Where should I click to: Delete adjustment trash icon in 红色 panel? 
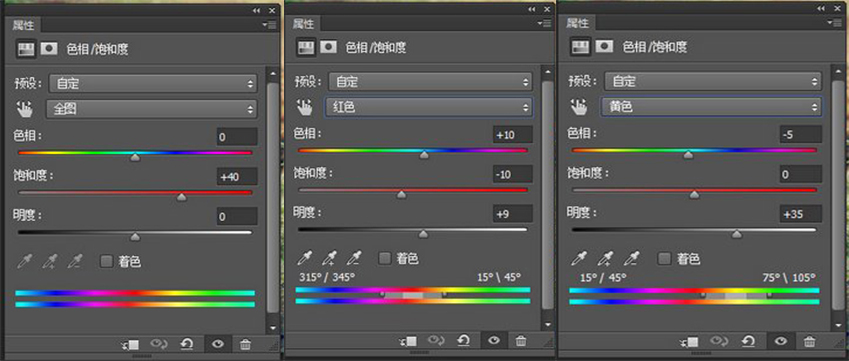[521, 341]
